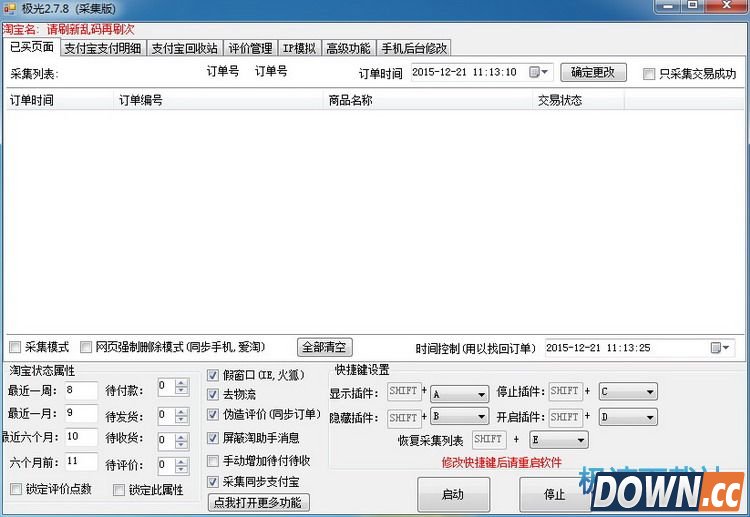Check 手动增加待付待收 checkbox
Viewport: 750px width, 517px height.
[x=213, y=461]
